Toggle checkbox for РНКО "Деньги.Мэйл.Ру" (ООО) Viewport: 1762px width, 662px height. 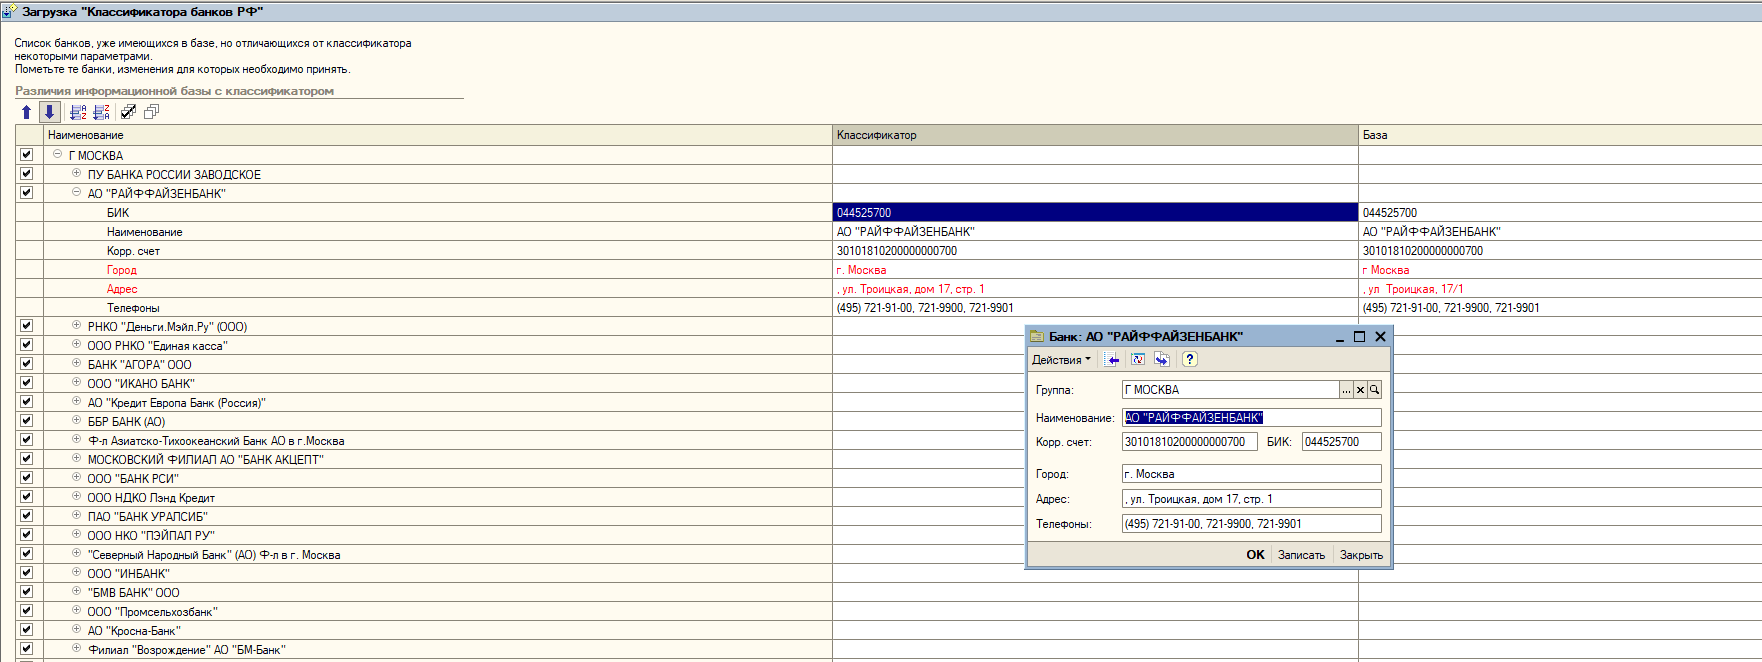click(26, 326)
